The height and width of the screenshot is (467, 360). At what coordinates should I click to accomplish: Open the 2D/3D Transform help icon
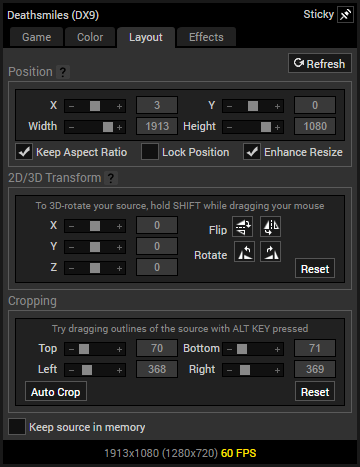click(111, 178)
